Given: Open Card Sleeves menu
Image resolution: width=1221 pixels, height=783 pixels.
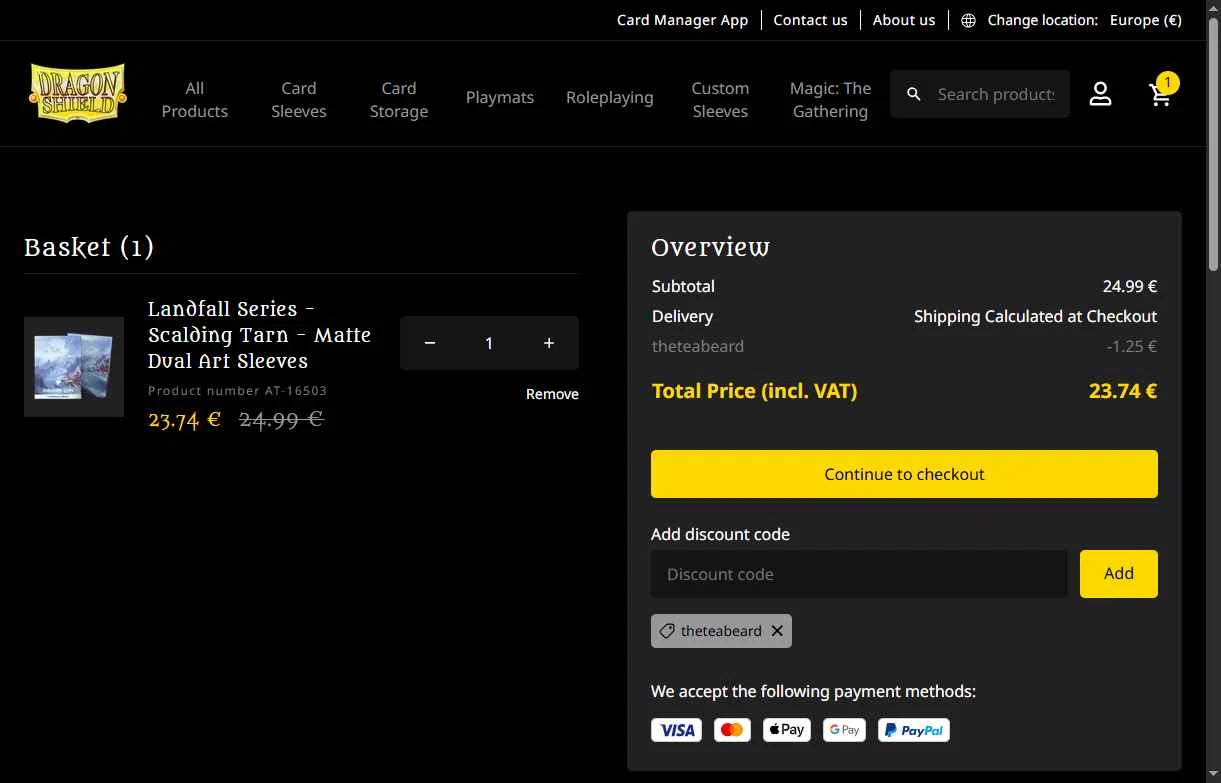Looking at the screenshot, I should click(x=299, y=99).
